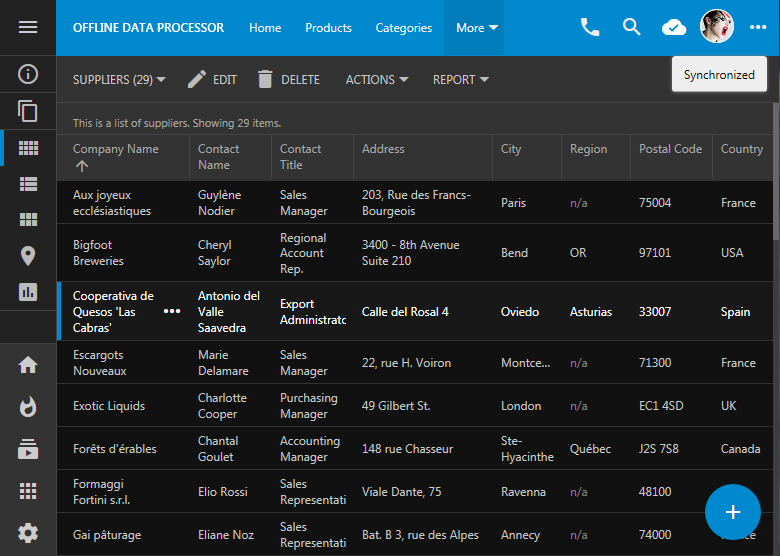
Task: Open the charts view icon
Action: tap(28, 292)
